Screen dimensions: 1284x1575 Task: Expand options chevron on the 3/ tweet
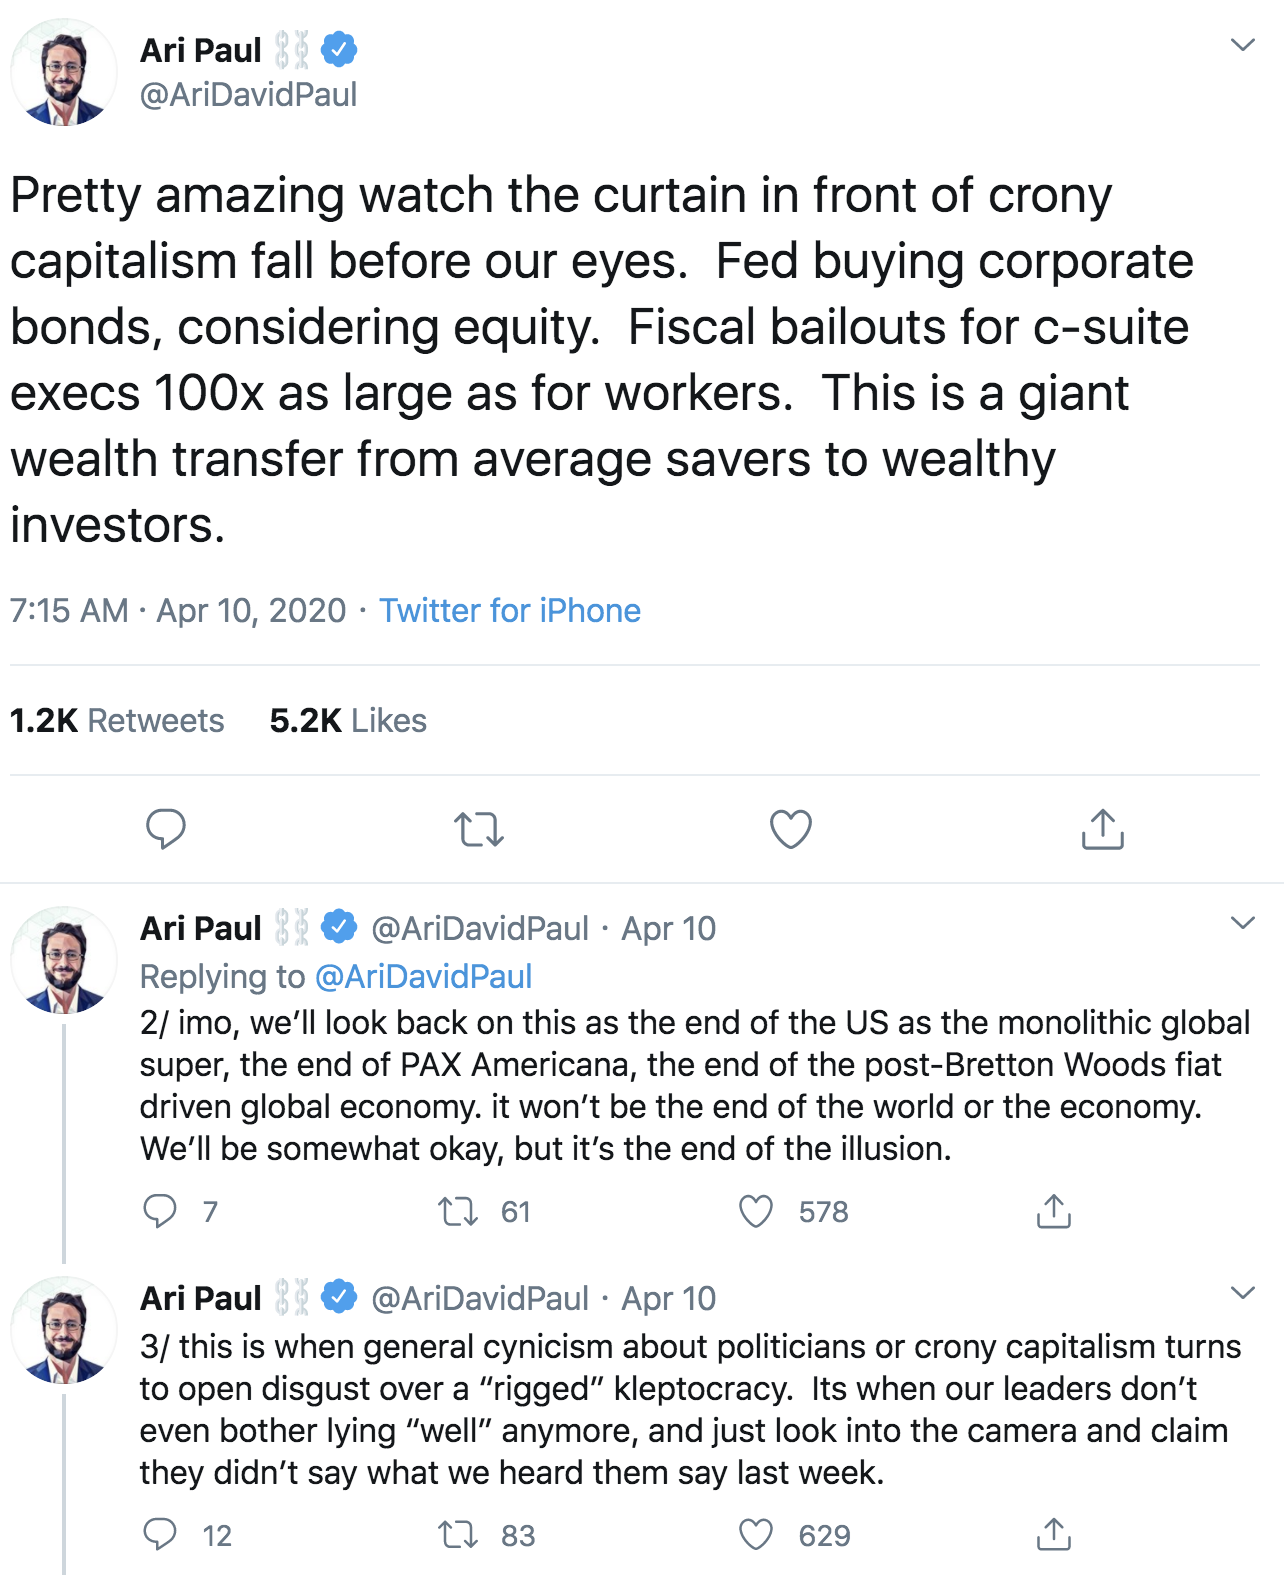tap(1242, 1293)
